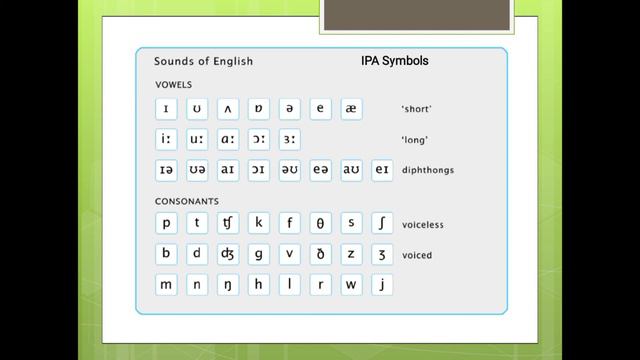Image resolution: width=640 pixels, height=360 pixels.
Task: Click the schwa ə symbol tile
Action: click(290, 109)
